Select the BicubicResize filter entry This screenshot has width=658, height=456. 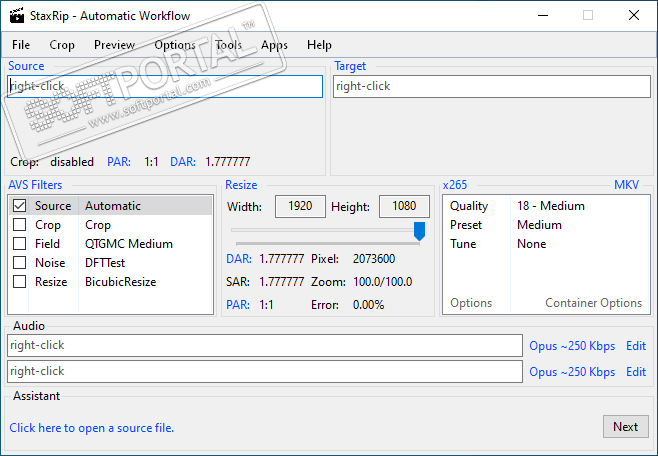coord(120,281)
